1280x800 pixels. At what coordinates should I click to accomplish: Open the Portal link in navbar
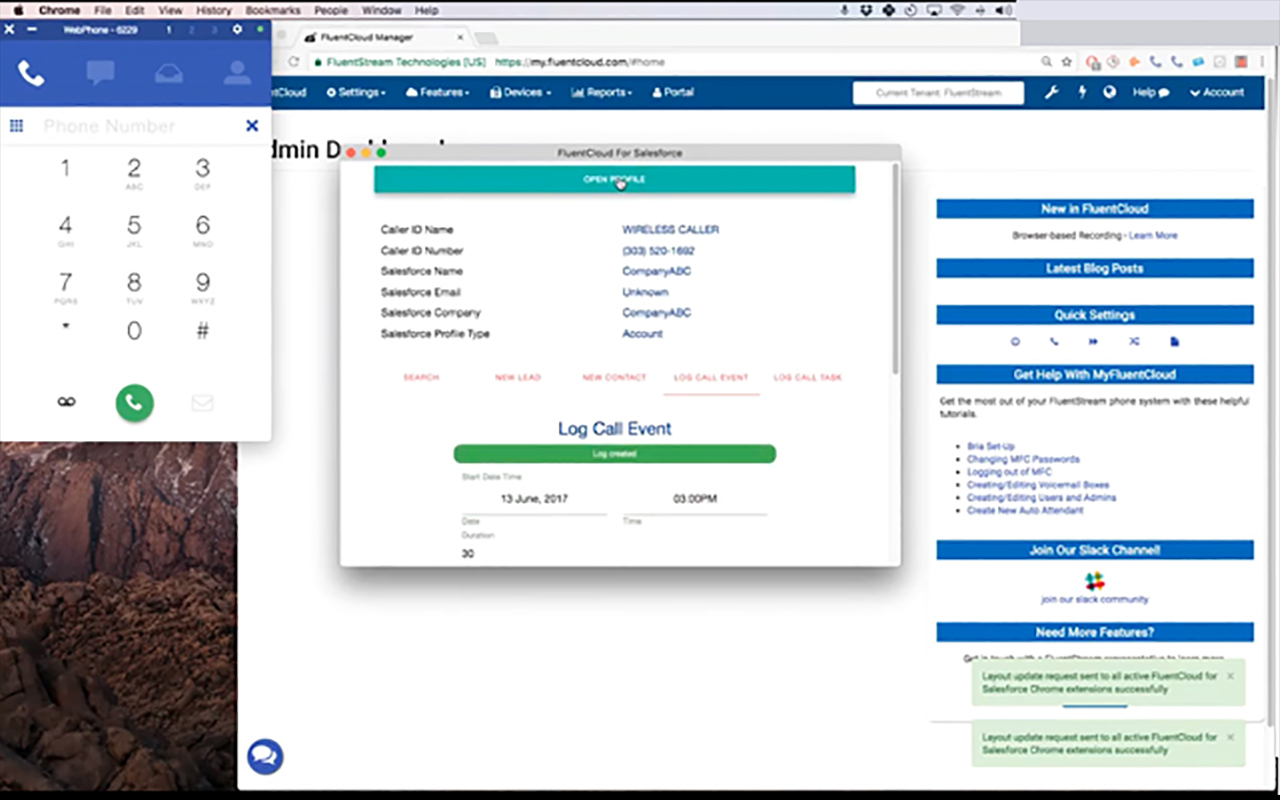pyautogui.click(x=673, y=92)
